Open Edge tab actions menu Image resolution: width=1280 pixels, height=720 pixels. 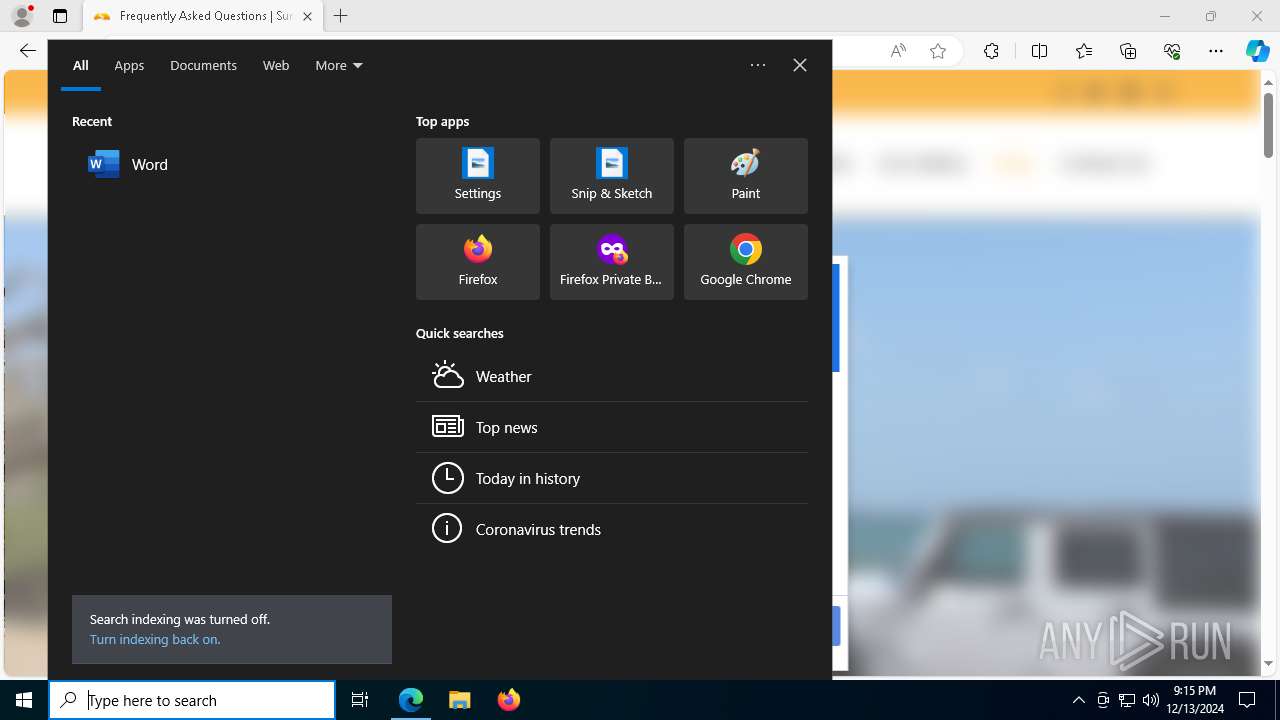(60, 16)
